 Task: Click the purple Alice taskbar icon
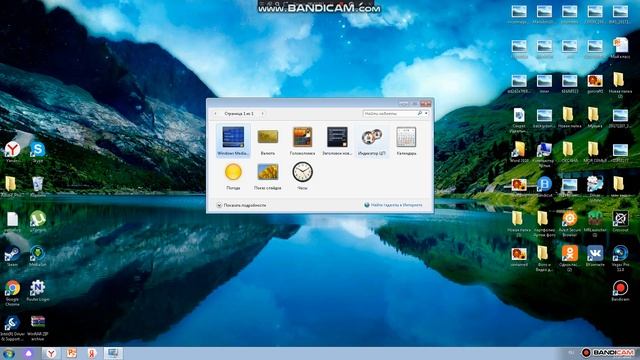click(x=29, y=353)
